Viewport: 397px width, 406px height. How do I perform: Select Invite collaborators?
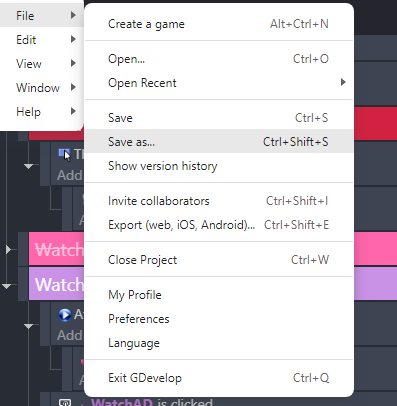point(219,201)
